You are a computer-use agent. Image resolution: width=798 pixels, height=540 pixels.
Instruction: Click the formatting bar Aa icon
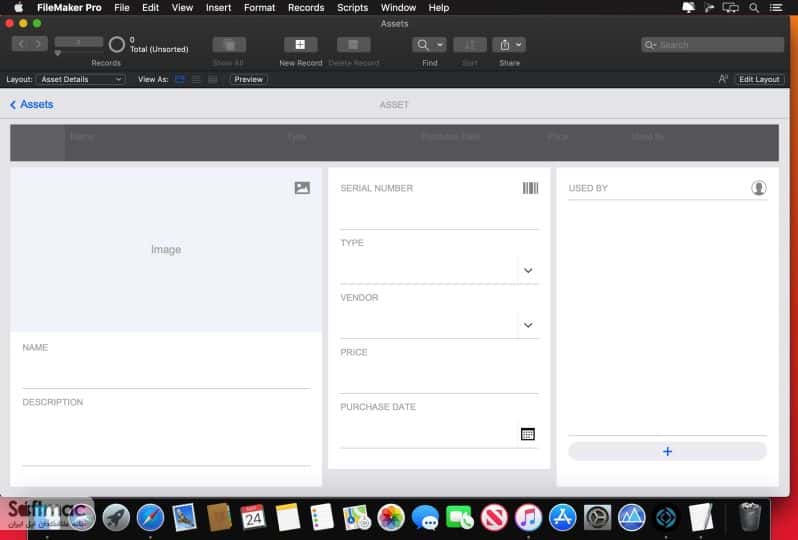point(723,79)
